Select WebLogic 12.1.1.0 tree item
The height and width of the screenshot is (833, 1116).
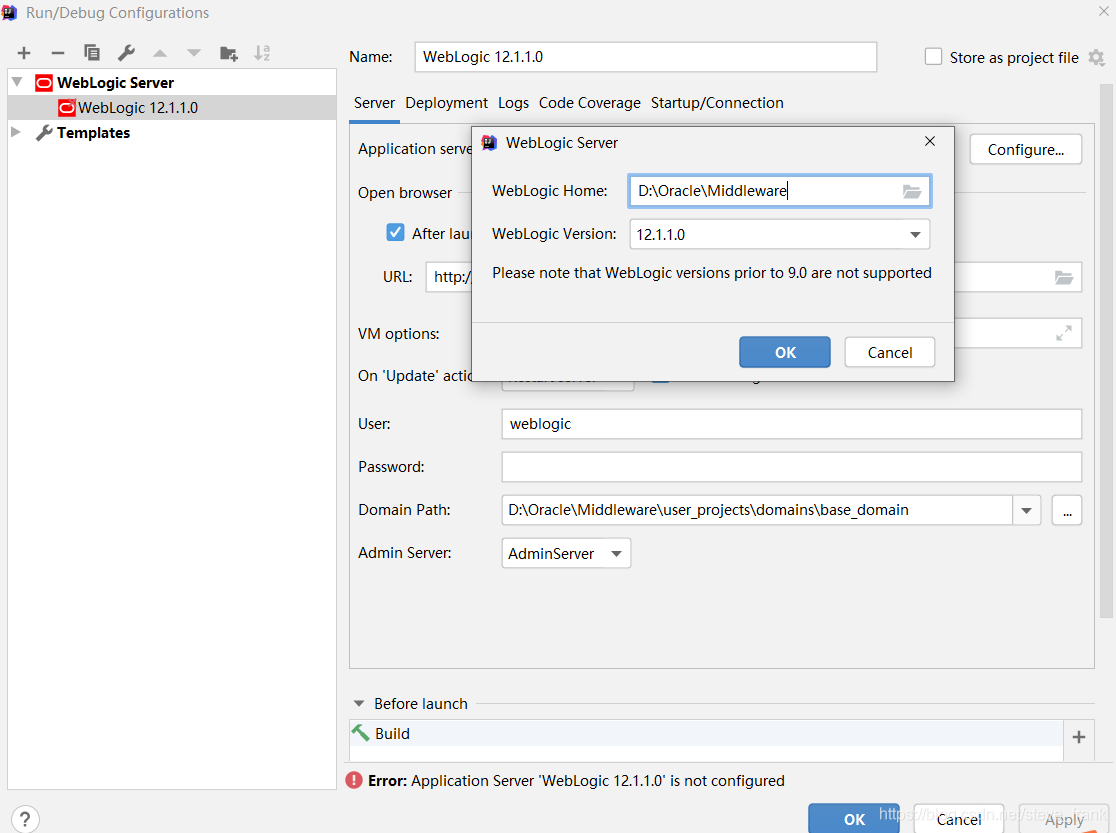[172, 108]
